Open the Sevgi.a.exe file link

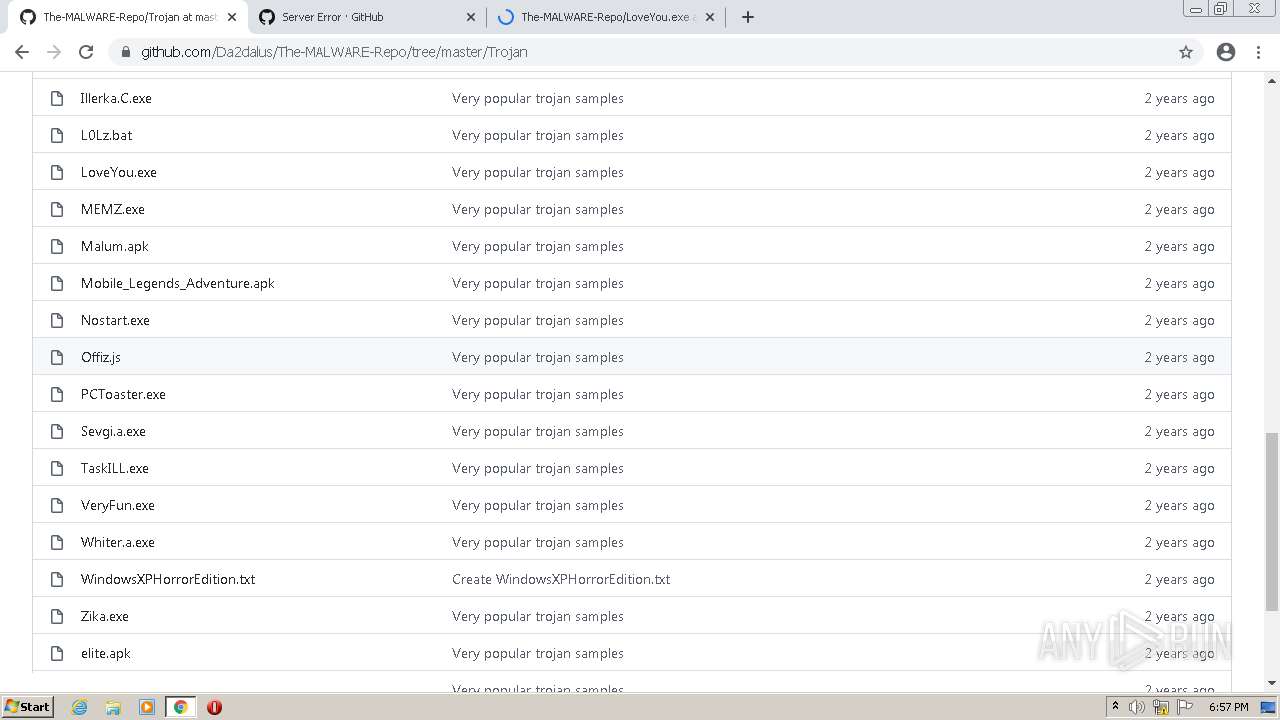click(113, 431)
